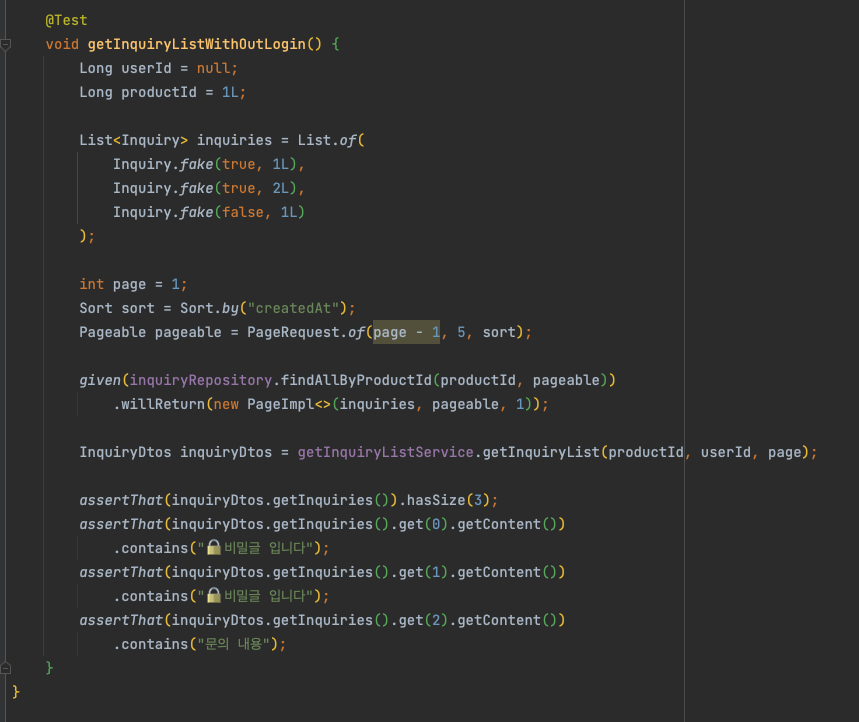Image resolution: width=859 pixels, height=722 pixels.
Task: Click the method name getInquiryListWithOutLogin
Action: [x=197, y=44]
